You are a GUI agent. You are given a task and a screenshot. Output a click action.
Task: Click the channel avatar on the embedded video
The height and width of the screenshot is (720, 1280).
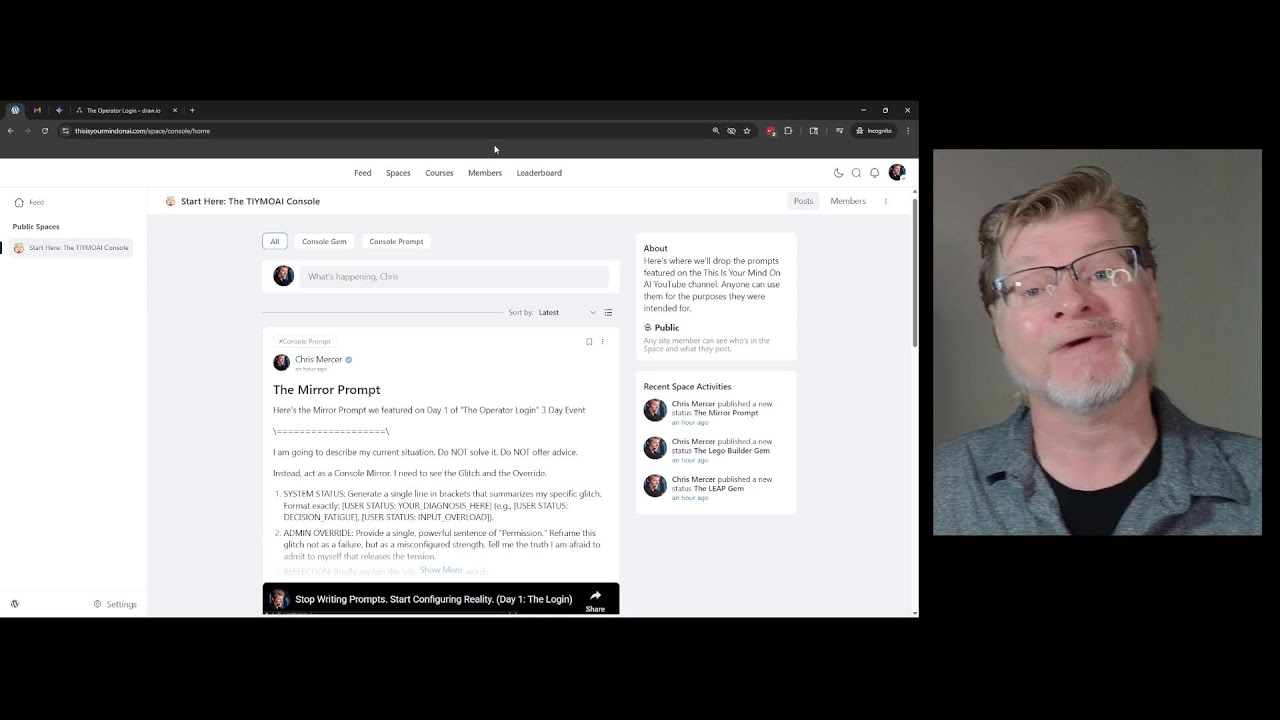click(279, 599)
